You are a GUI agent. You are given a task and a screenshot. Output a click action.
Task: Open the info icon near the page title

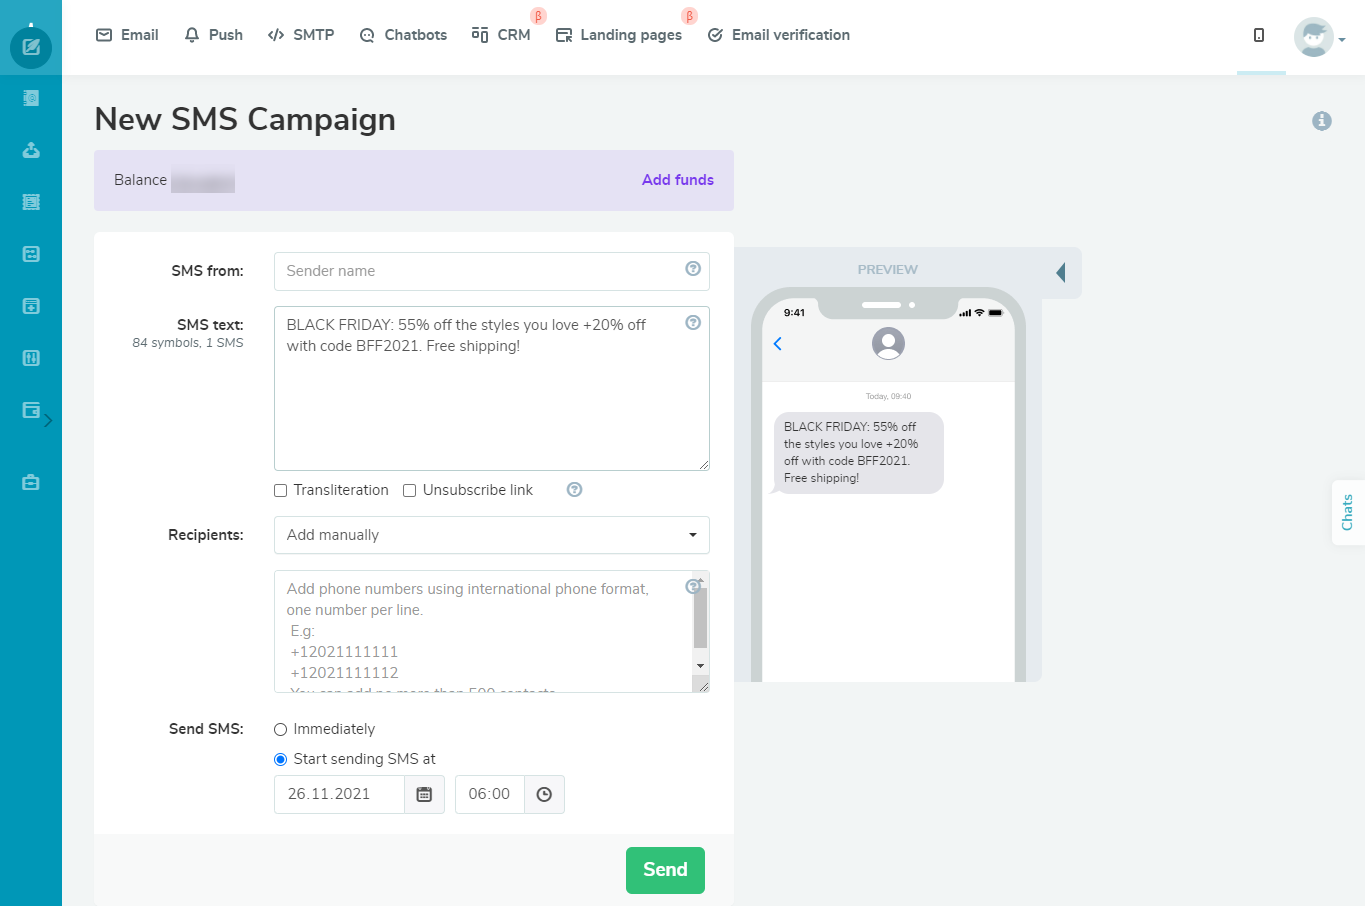pos(1322,120)
